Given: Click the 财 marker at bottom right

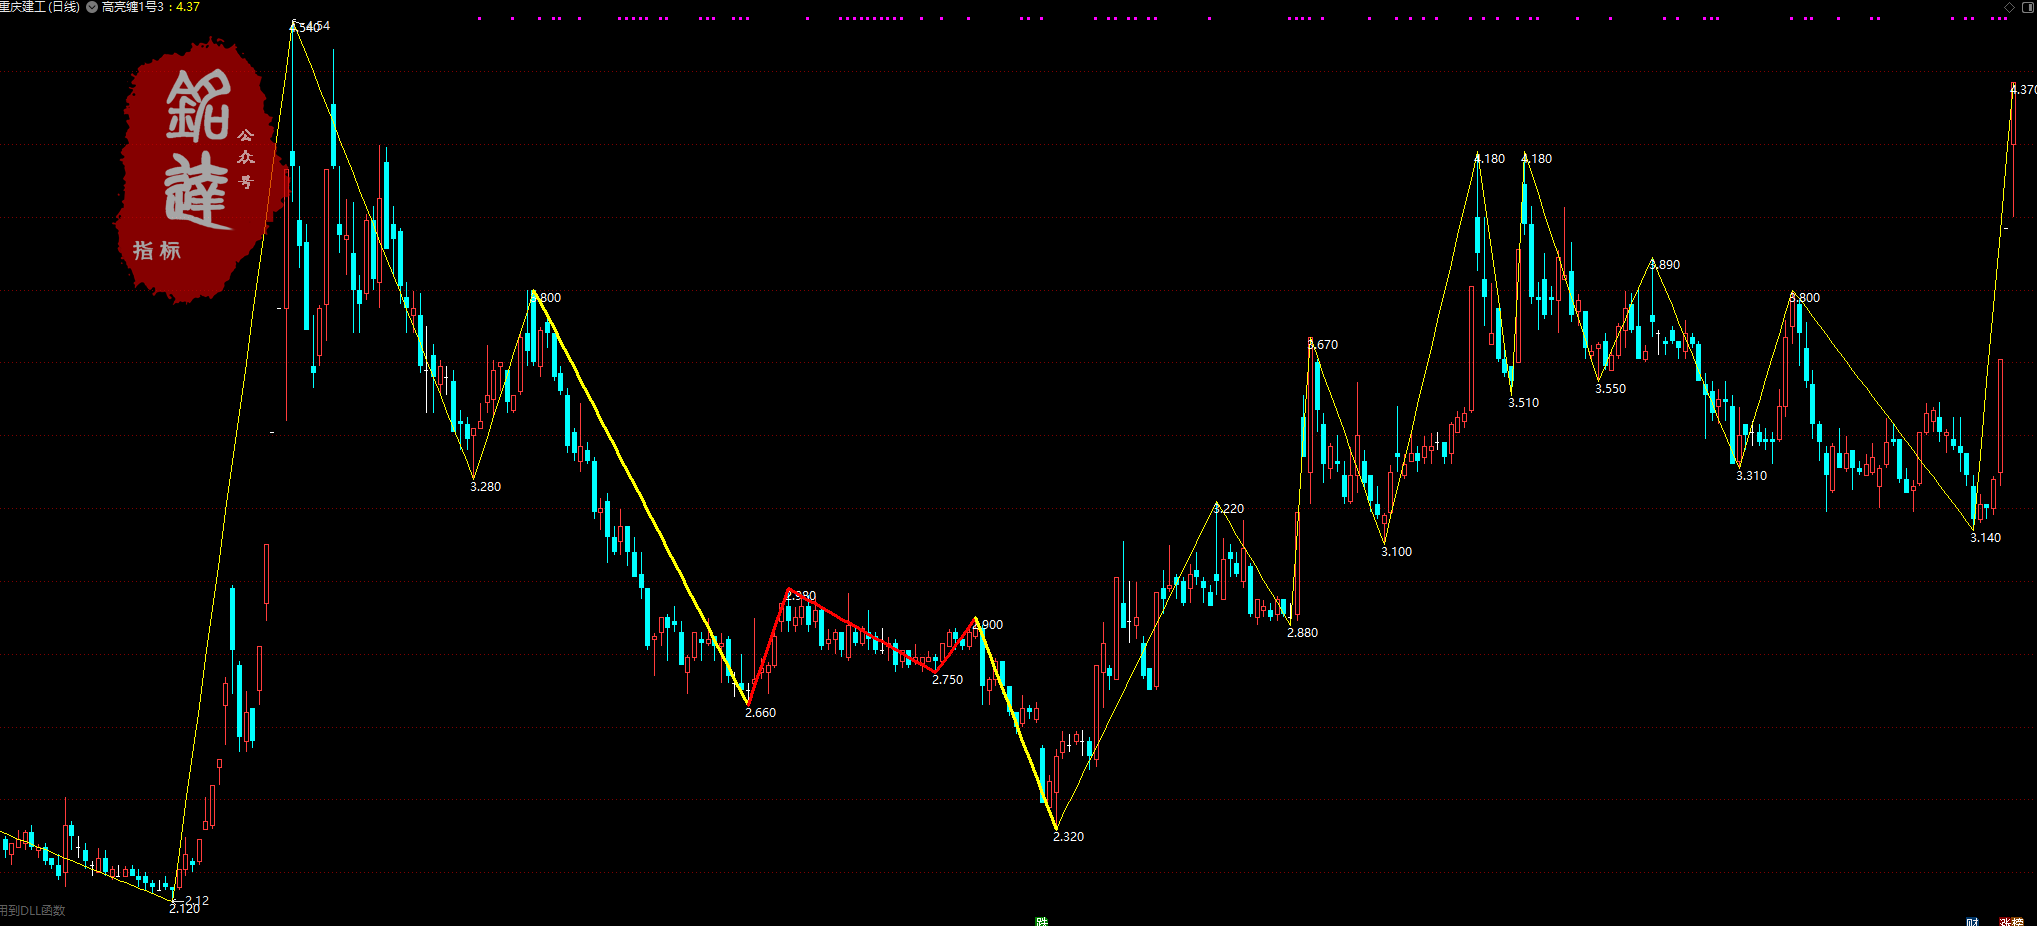Looking at the screenshot, I should 1972,921.
